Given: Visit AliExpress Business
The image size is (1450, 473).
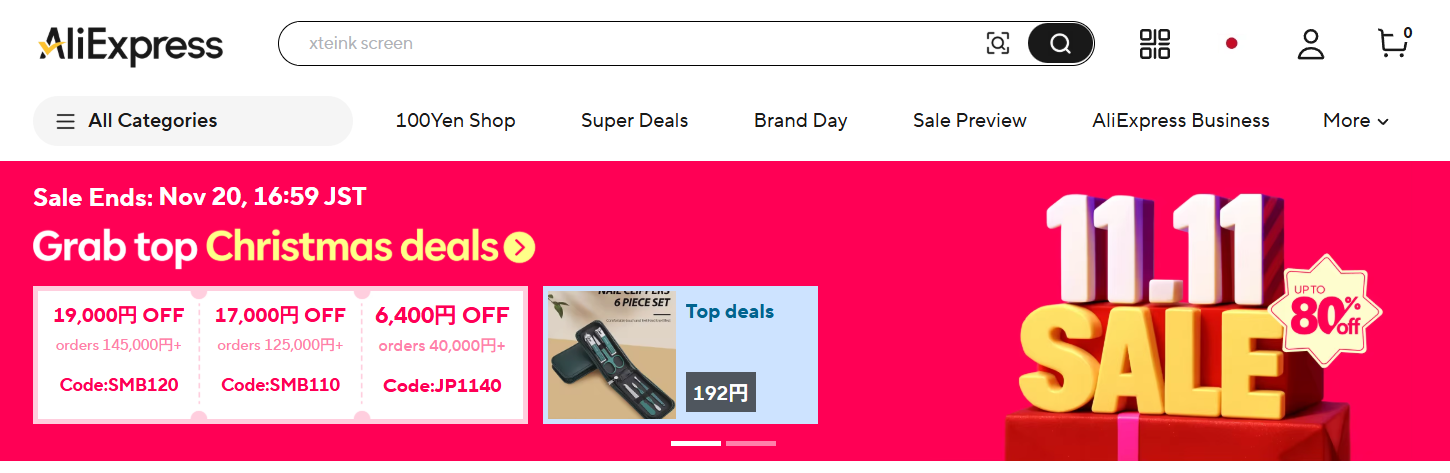Looking at the screenshot, I should (x=1180, y=121).
